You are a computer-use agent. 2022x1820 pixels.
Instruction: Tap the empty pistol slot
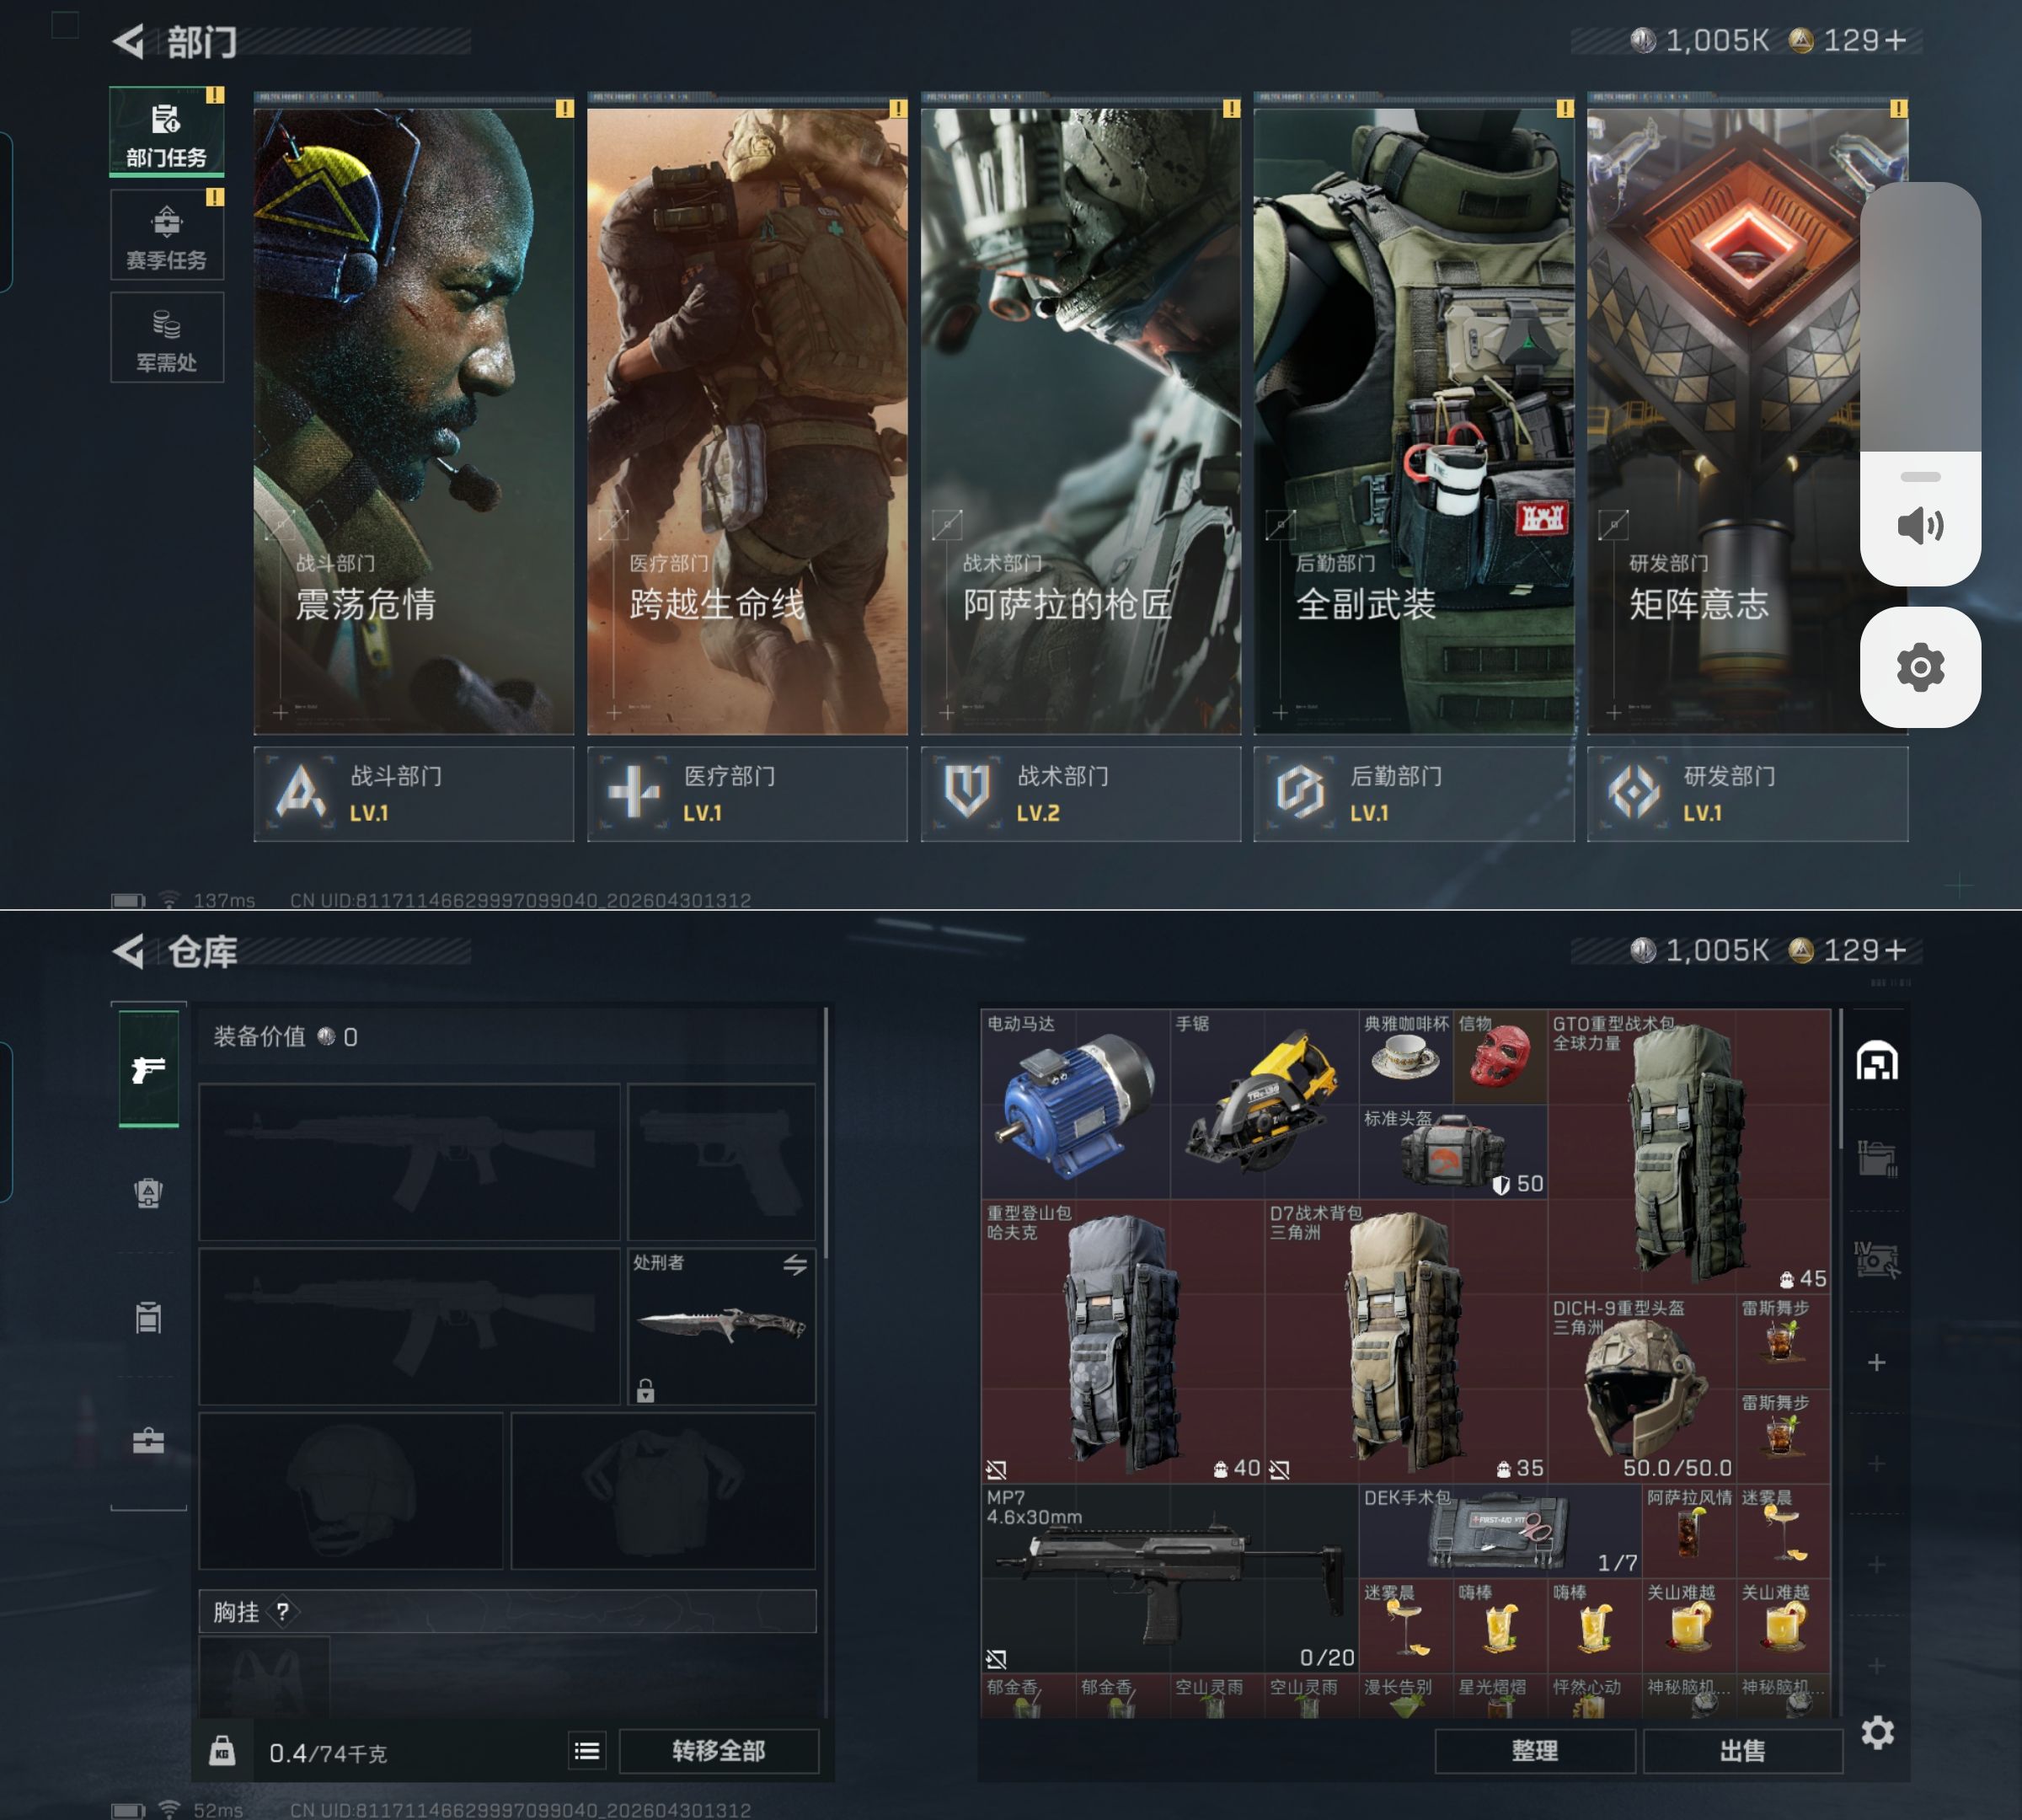(x=721, y=1162)
